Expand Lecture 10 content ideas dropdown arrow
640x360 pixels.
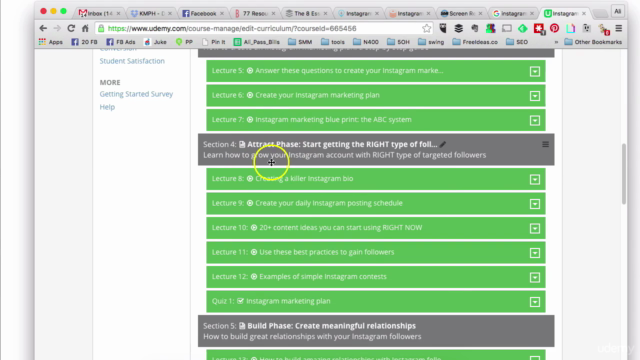click(535, 228)
